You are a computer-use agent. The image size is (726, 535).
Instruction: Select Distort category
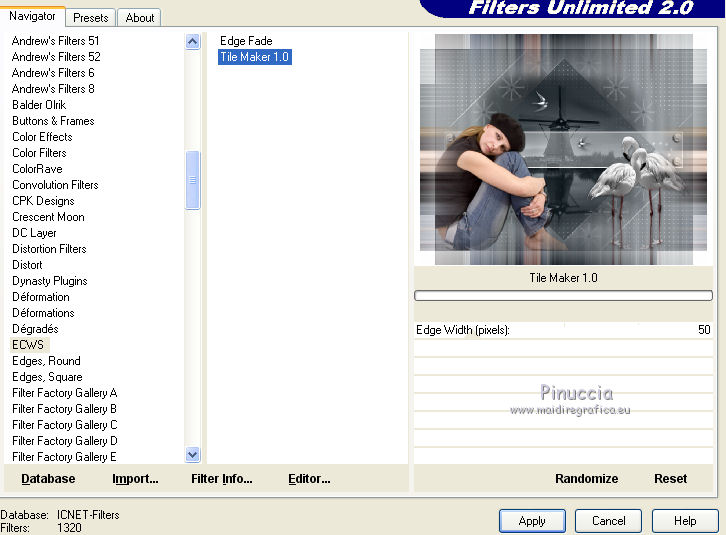(27, 264)
